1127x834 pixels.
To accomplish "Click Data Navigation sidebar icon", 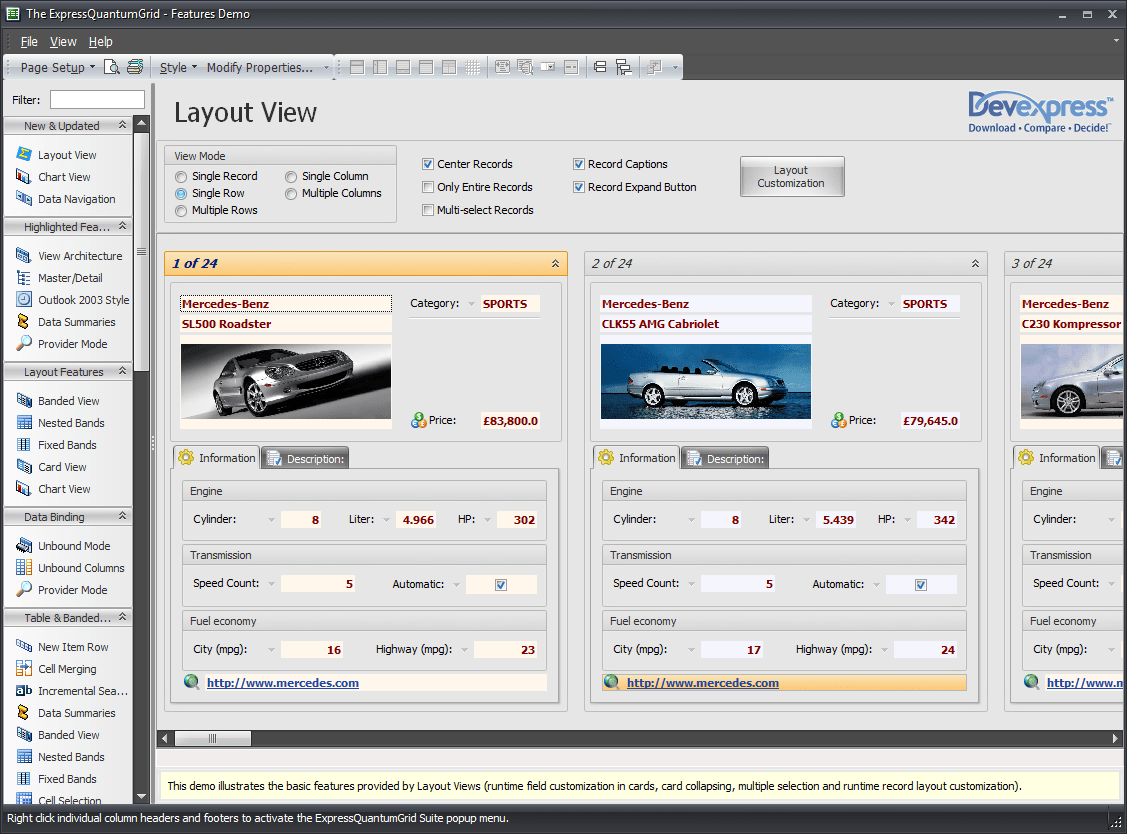I will tap(24, 198).
